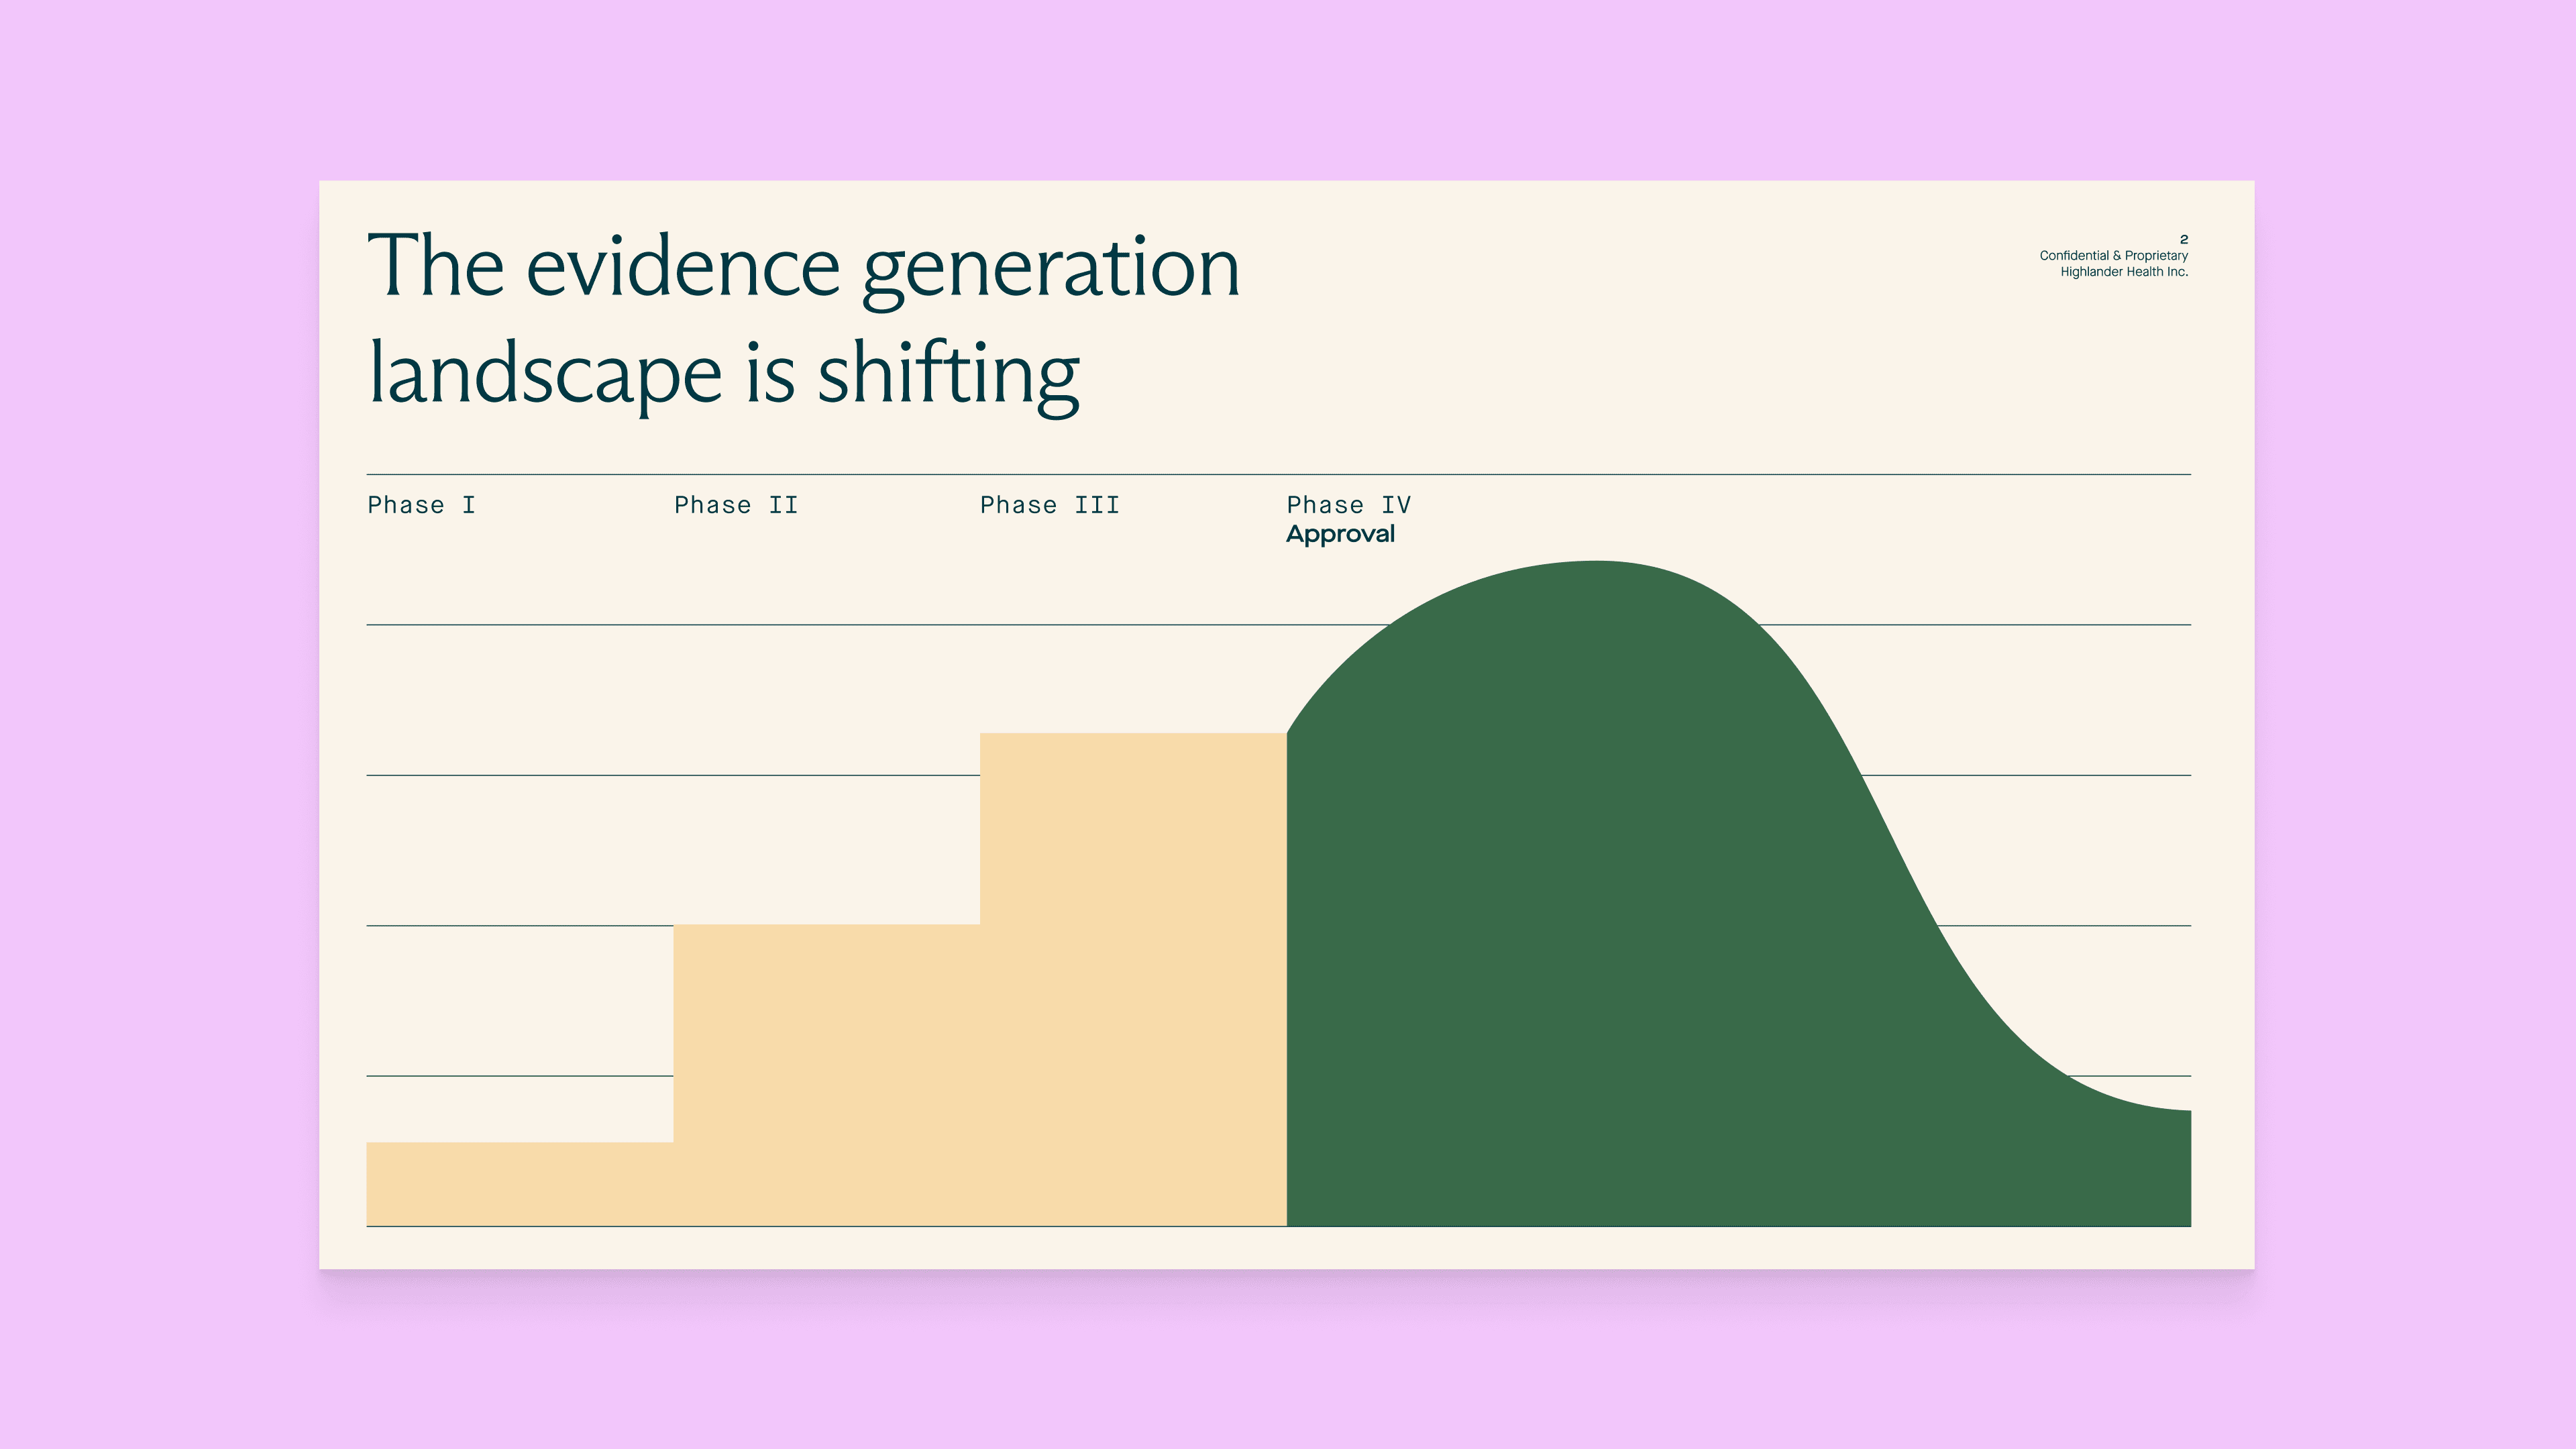
Task: Click the bold 'Approval' label
Action: [1342, 535]
